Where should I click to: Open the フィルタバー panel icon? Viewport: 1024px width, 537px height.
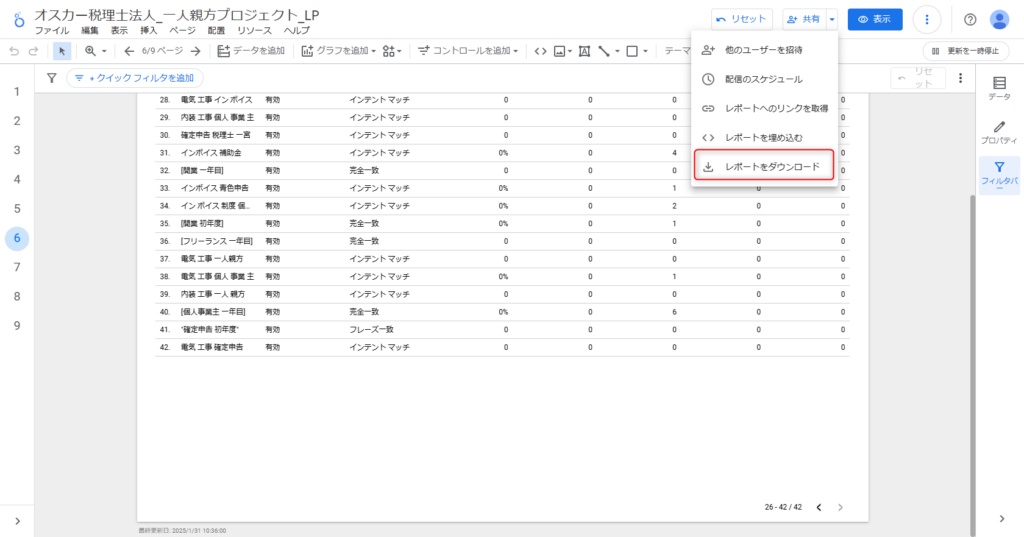click(x=998, y=175)
